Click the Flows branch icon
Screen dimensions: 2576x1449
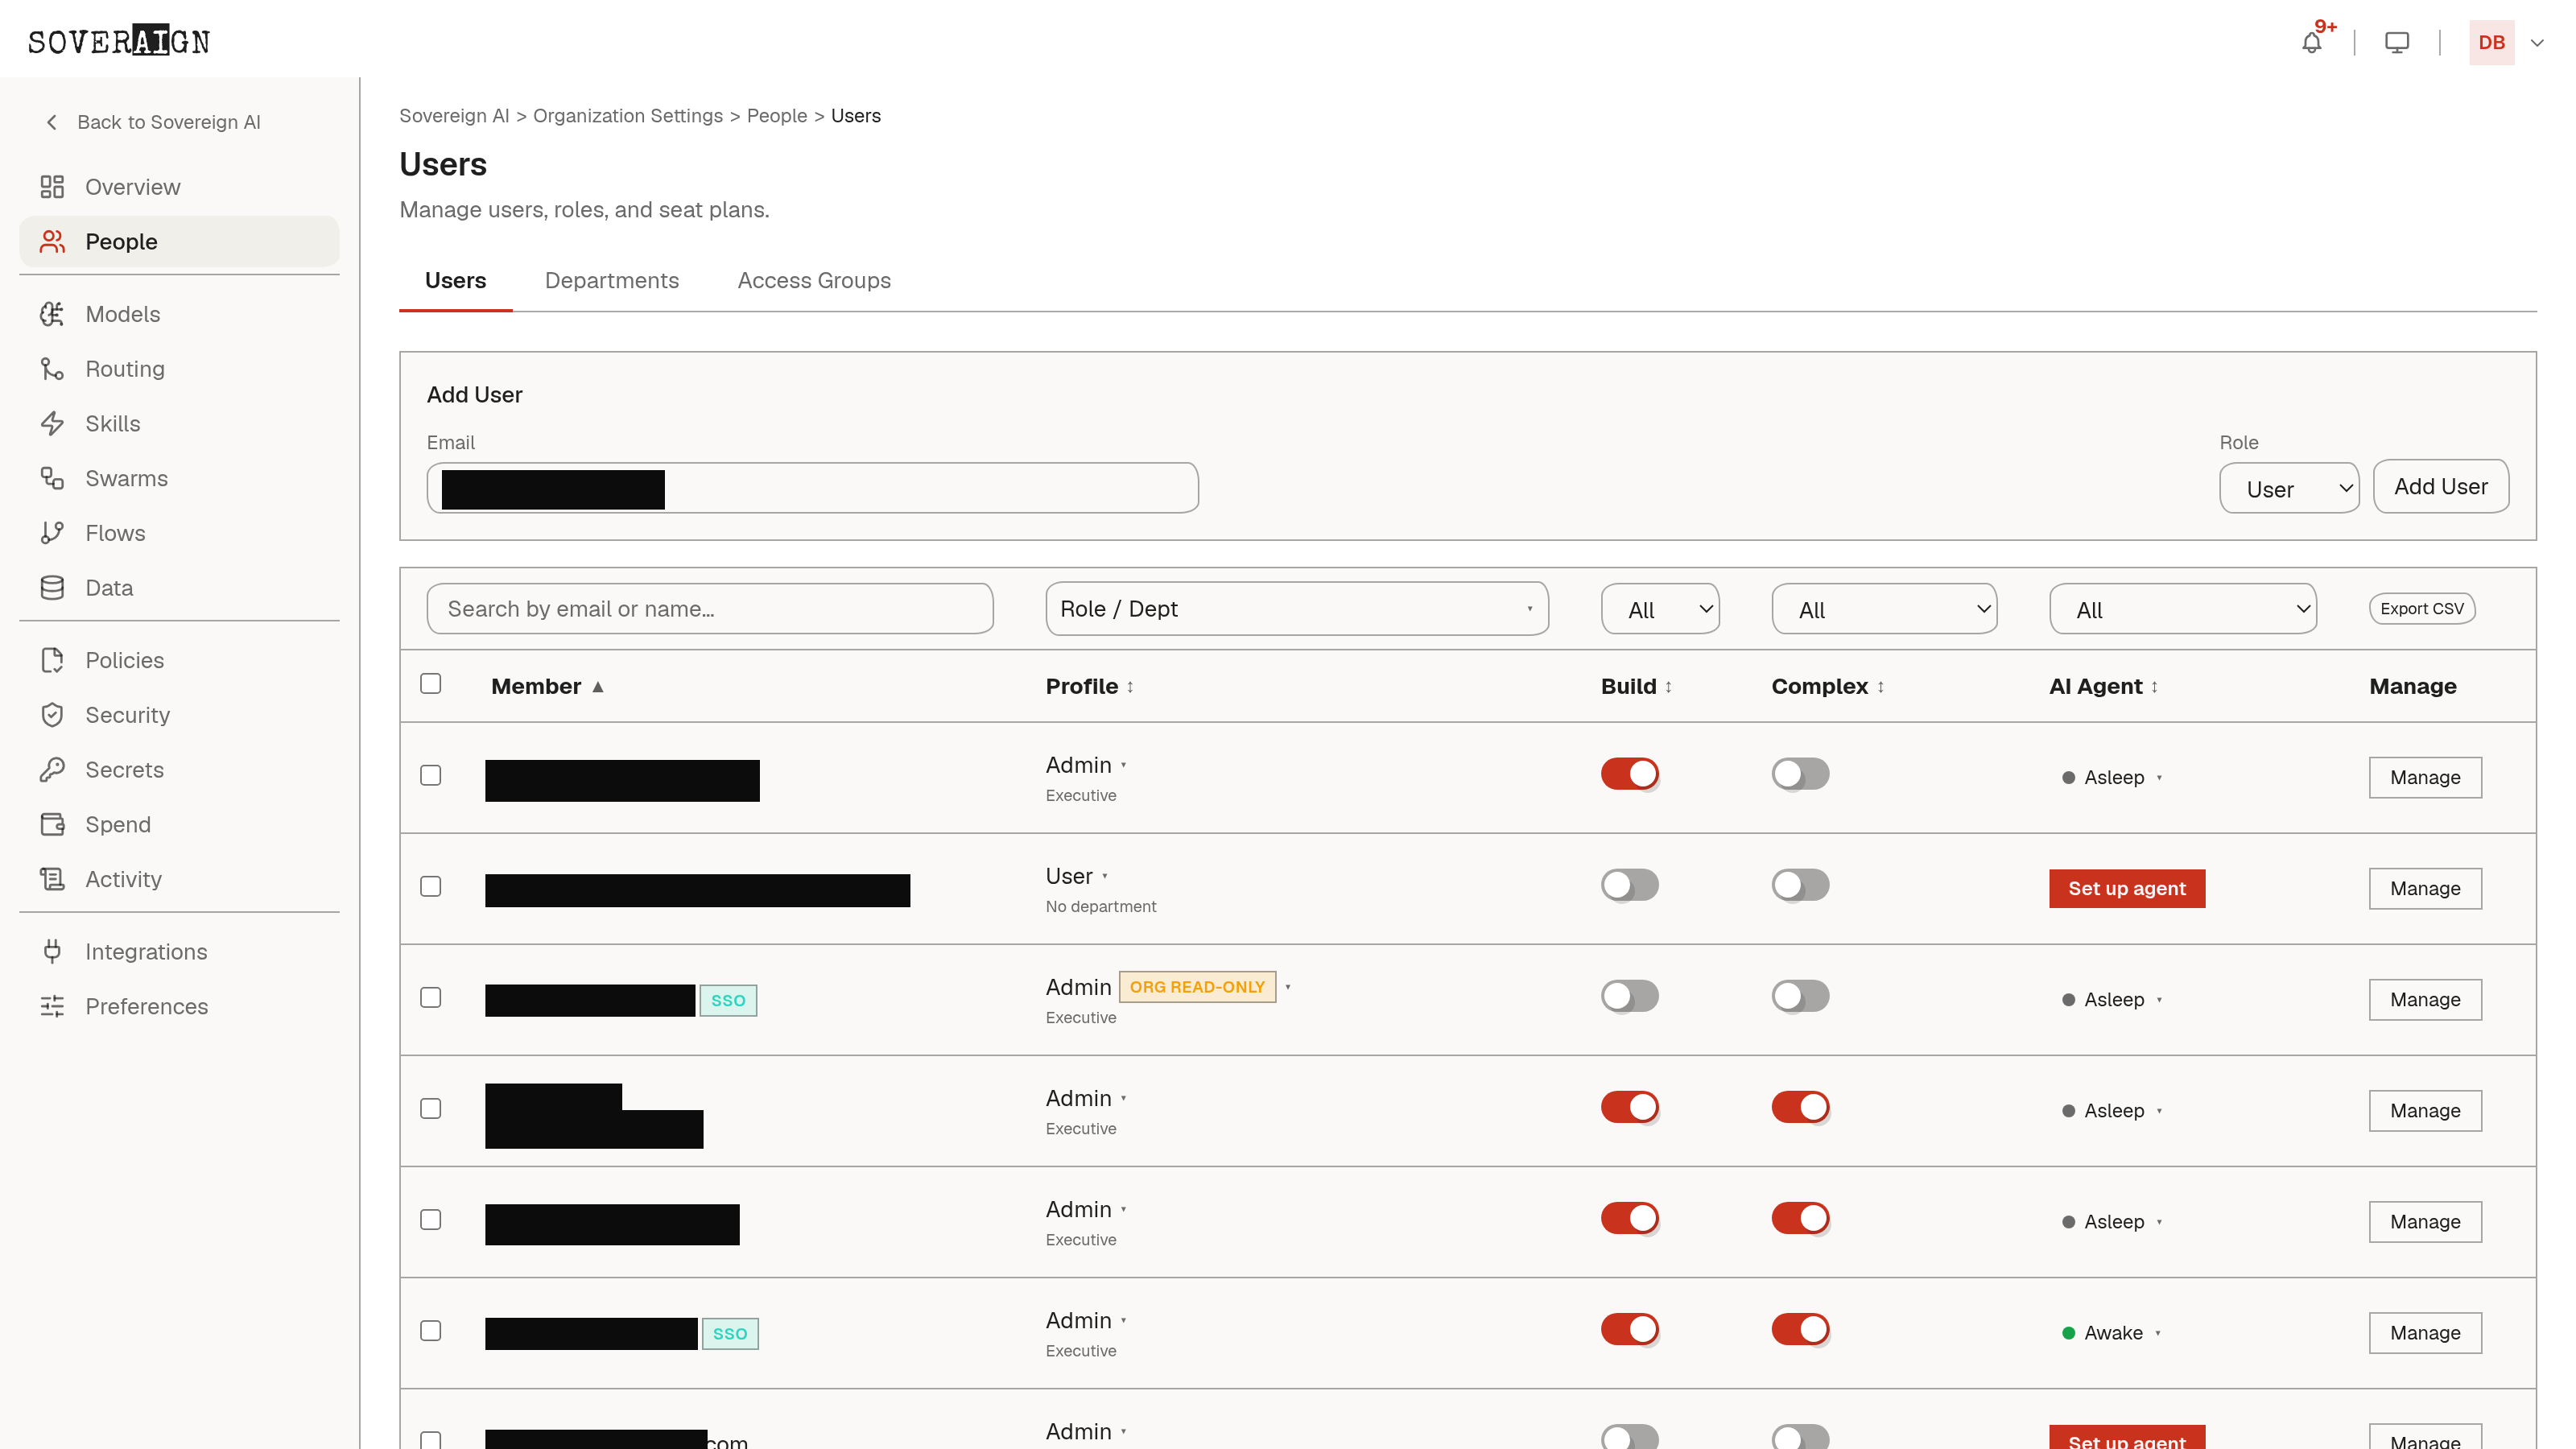52,533
